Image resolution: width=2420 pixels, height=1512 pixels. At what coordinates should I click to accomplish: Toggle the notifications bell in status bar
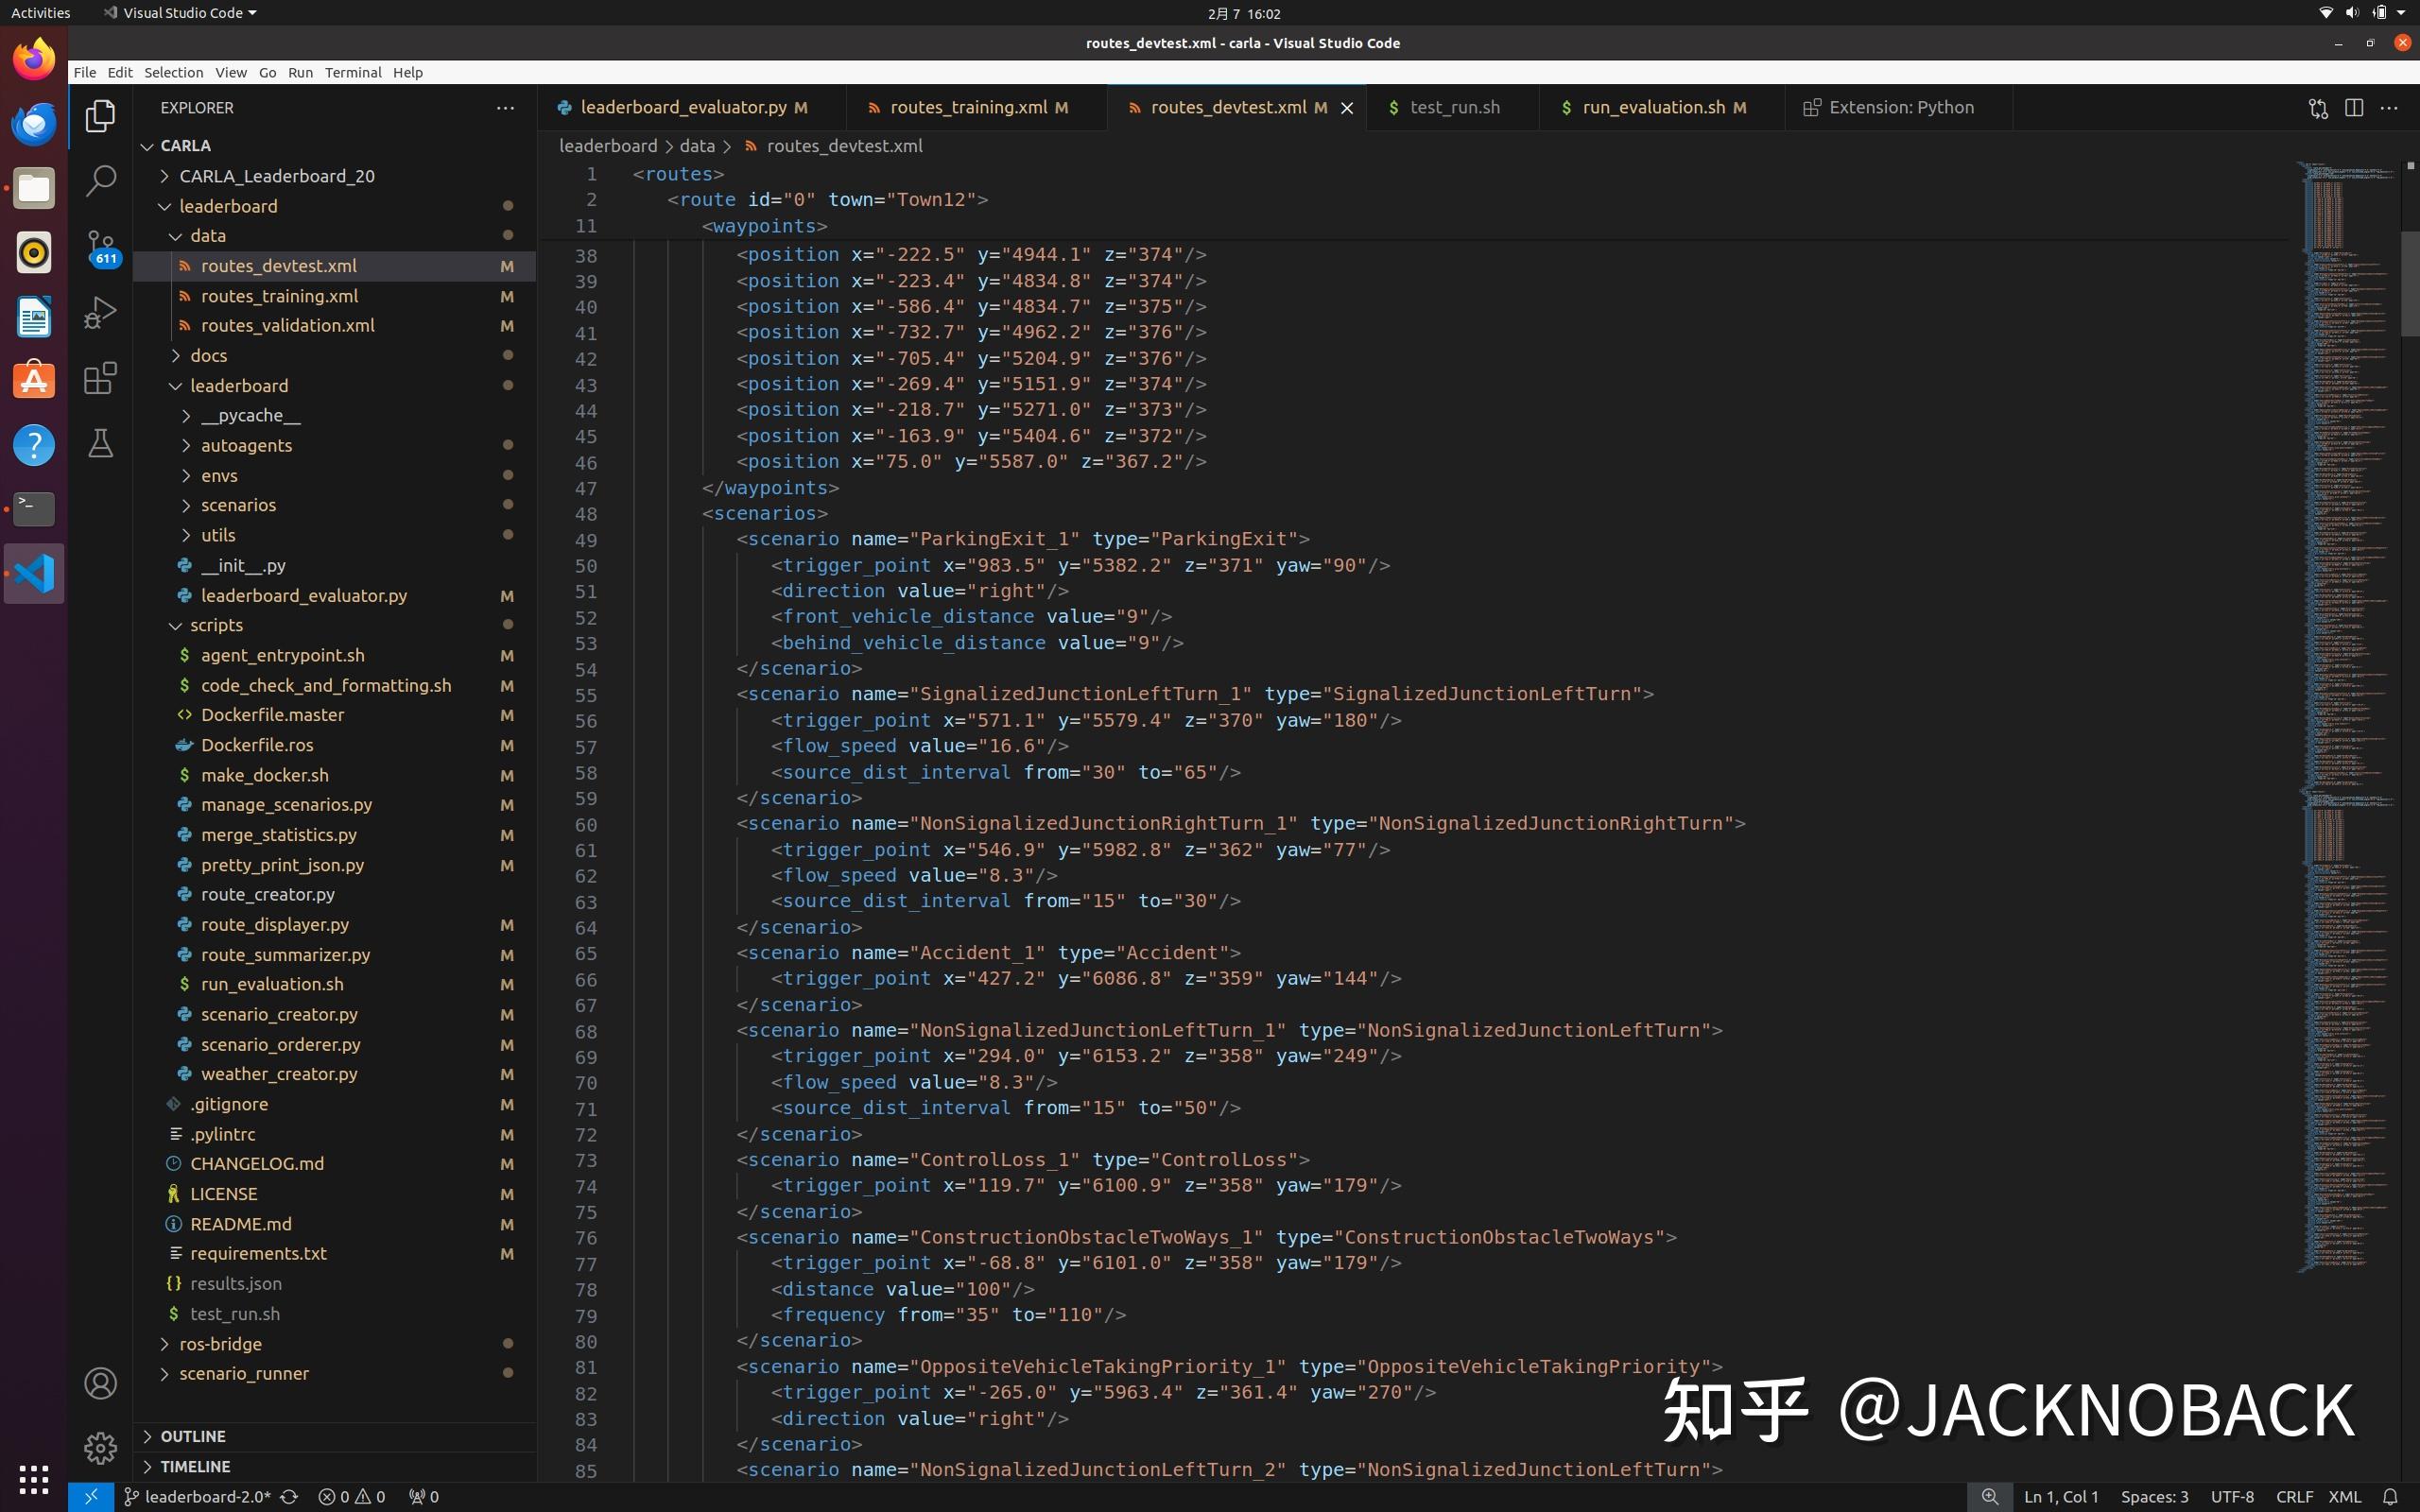(2390, 1497)
